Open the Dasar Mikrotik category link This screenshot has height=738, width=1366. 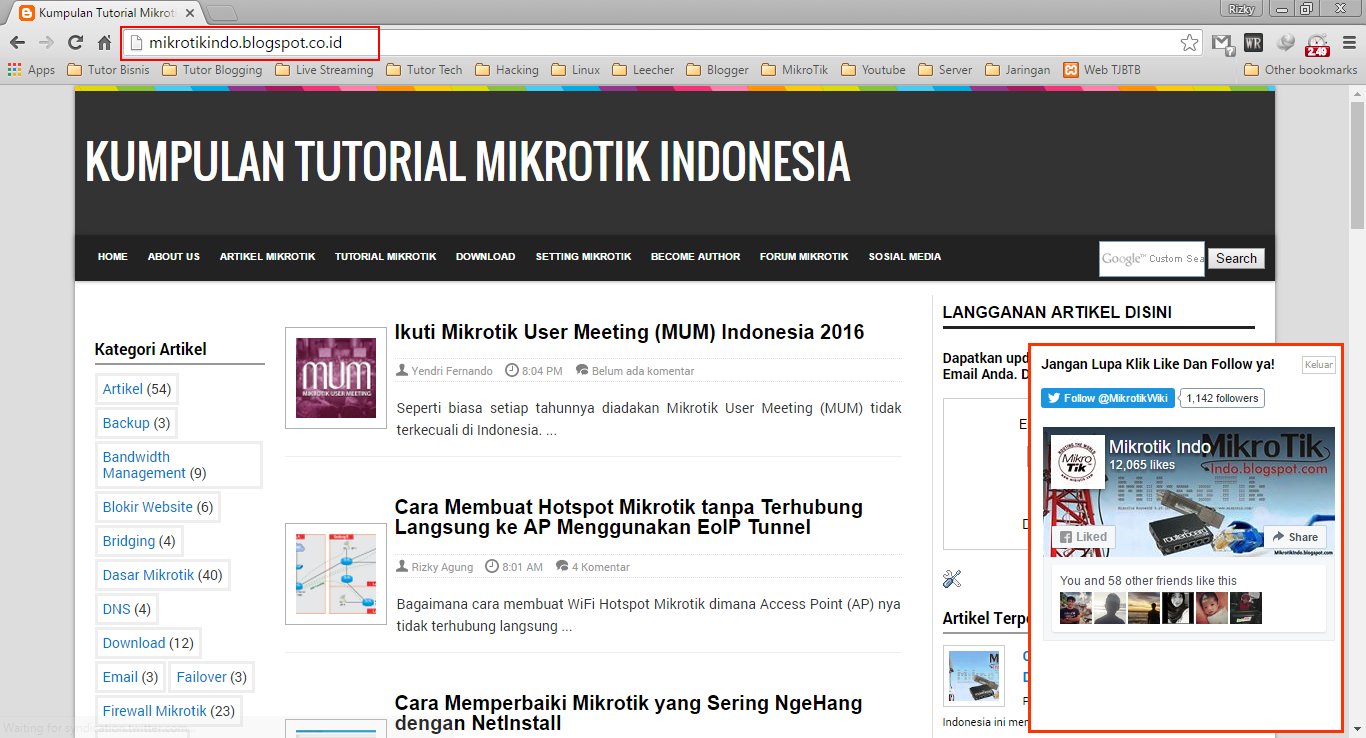(x=149, y=575)
